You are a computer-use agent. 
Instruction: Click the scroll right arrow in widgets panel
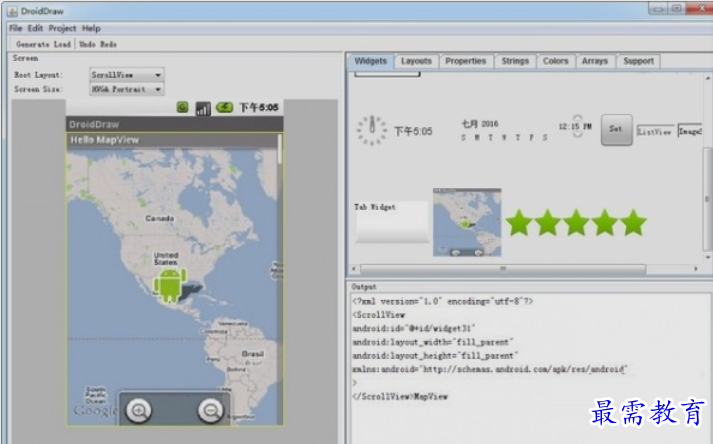(696, 269)
